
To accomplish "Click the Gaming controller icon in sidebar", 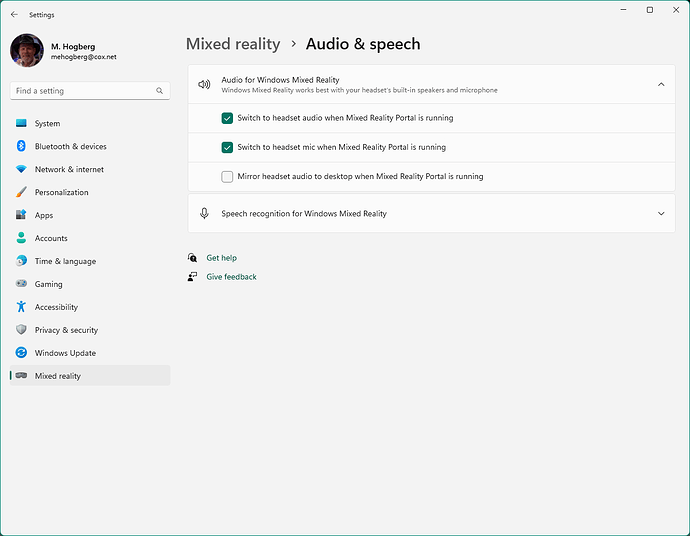I will click(x=21, y=284).
